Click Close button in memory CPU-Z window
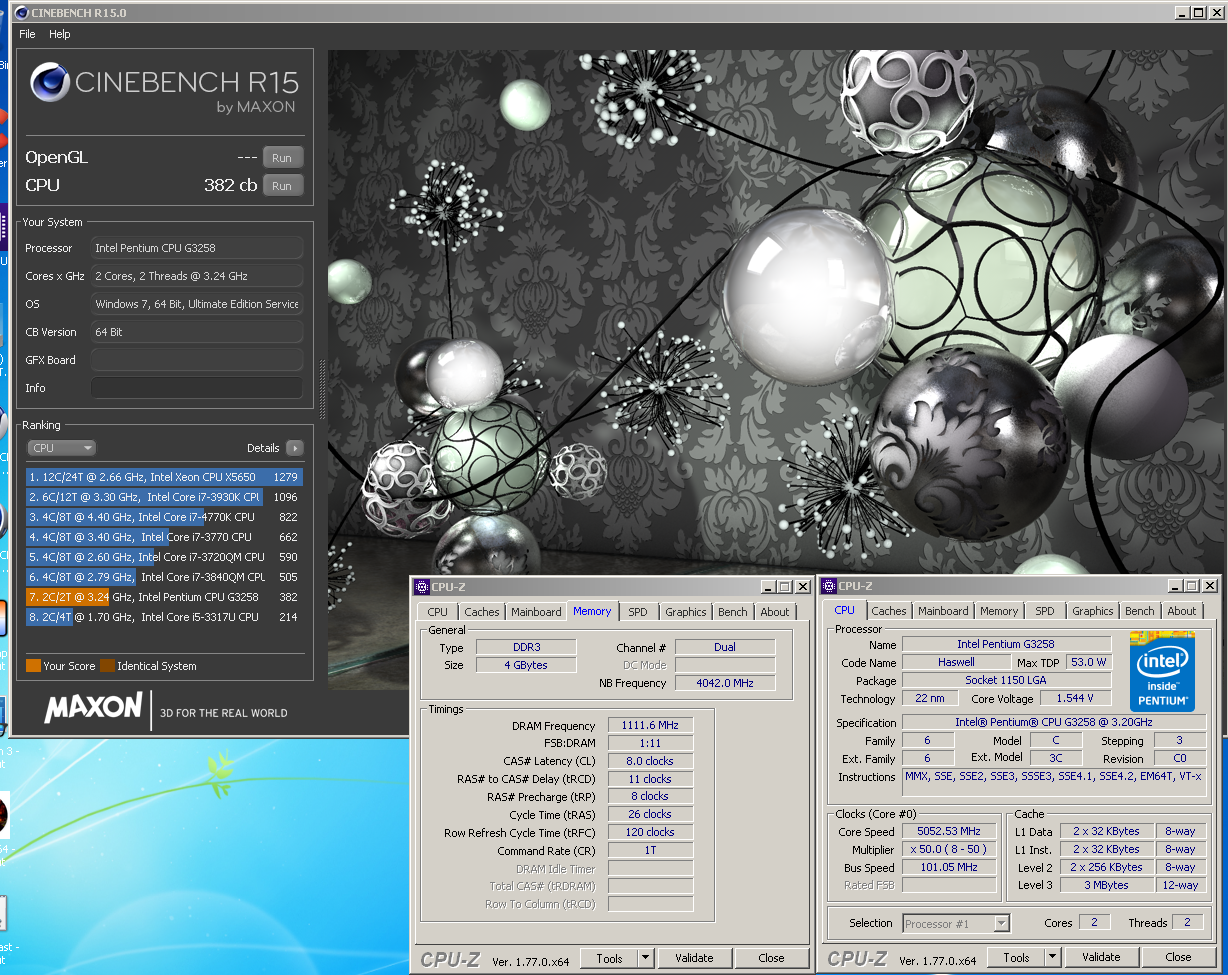Screen dimensions: 1228x975 771,958
